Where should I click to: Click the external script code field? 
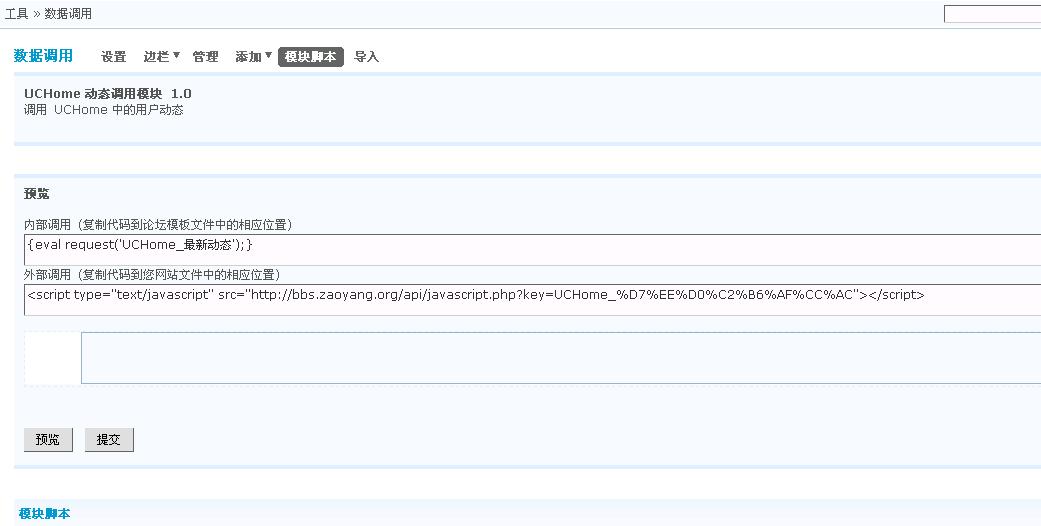(532, 300)
